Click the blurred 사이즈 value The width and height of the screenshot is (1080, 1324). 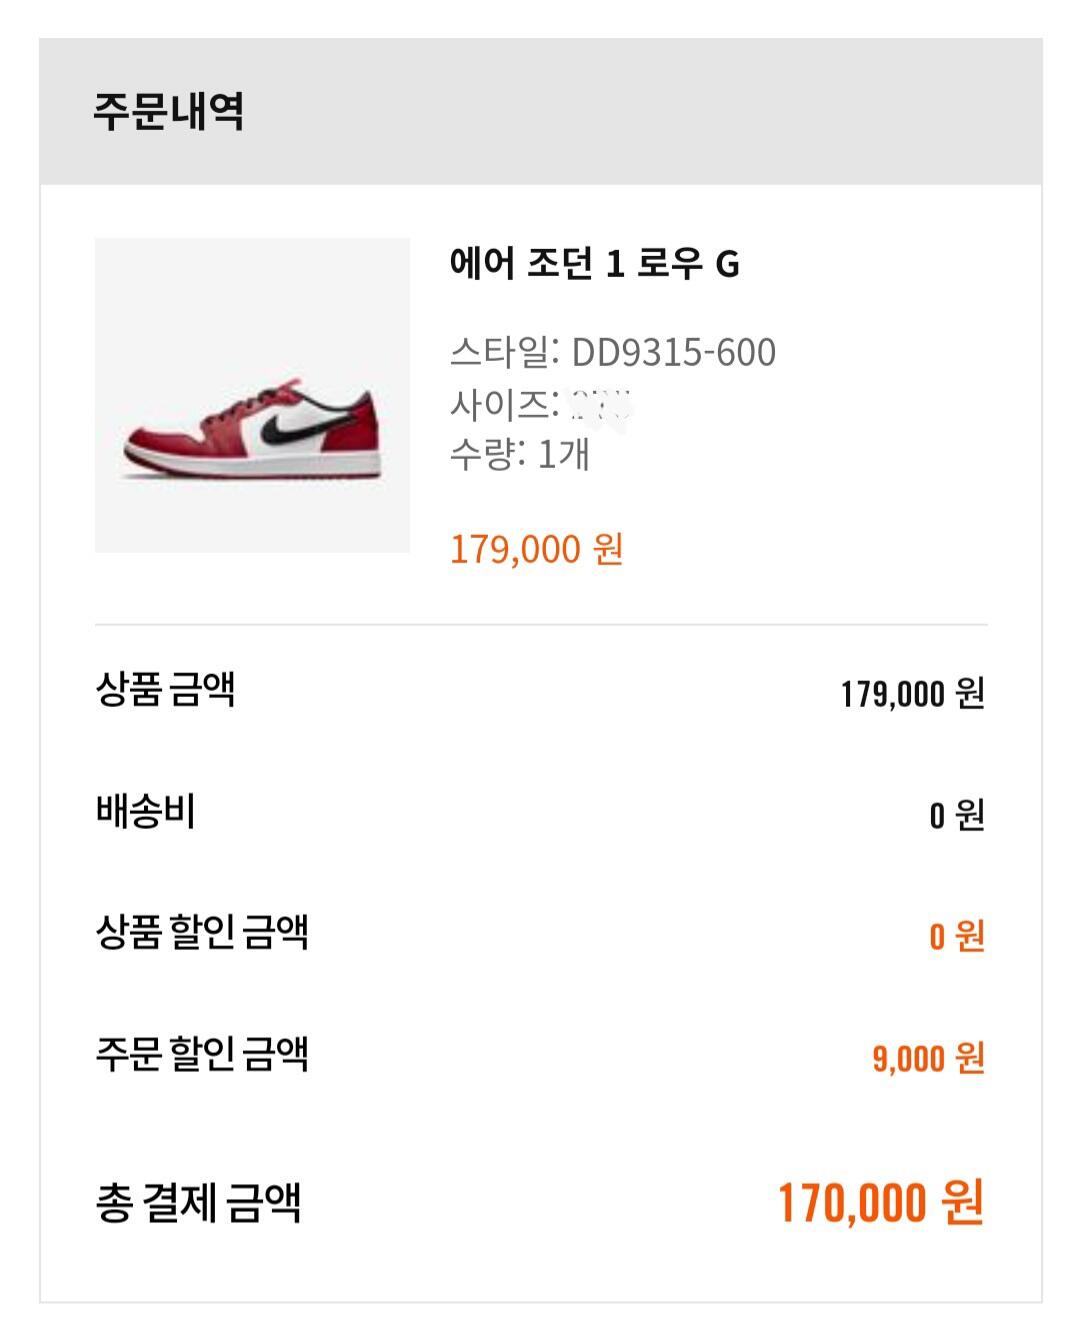click(599, 406)
